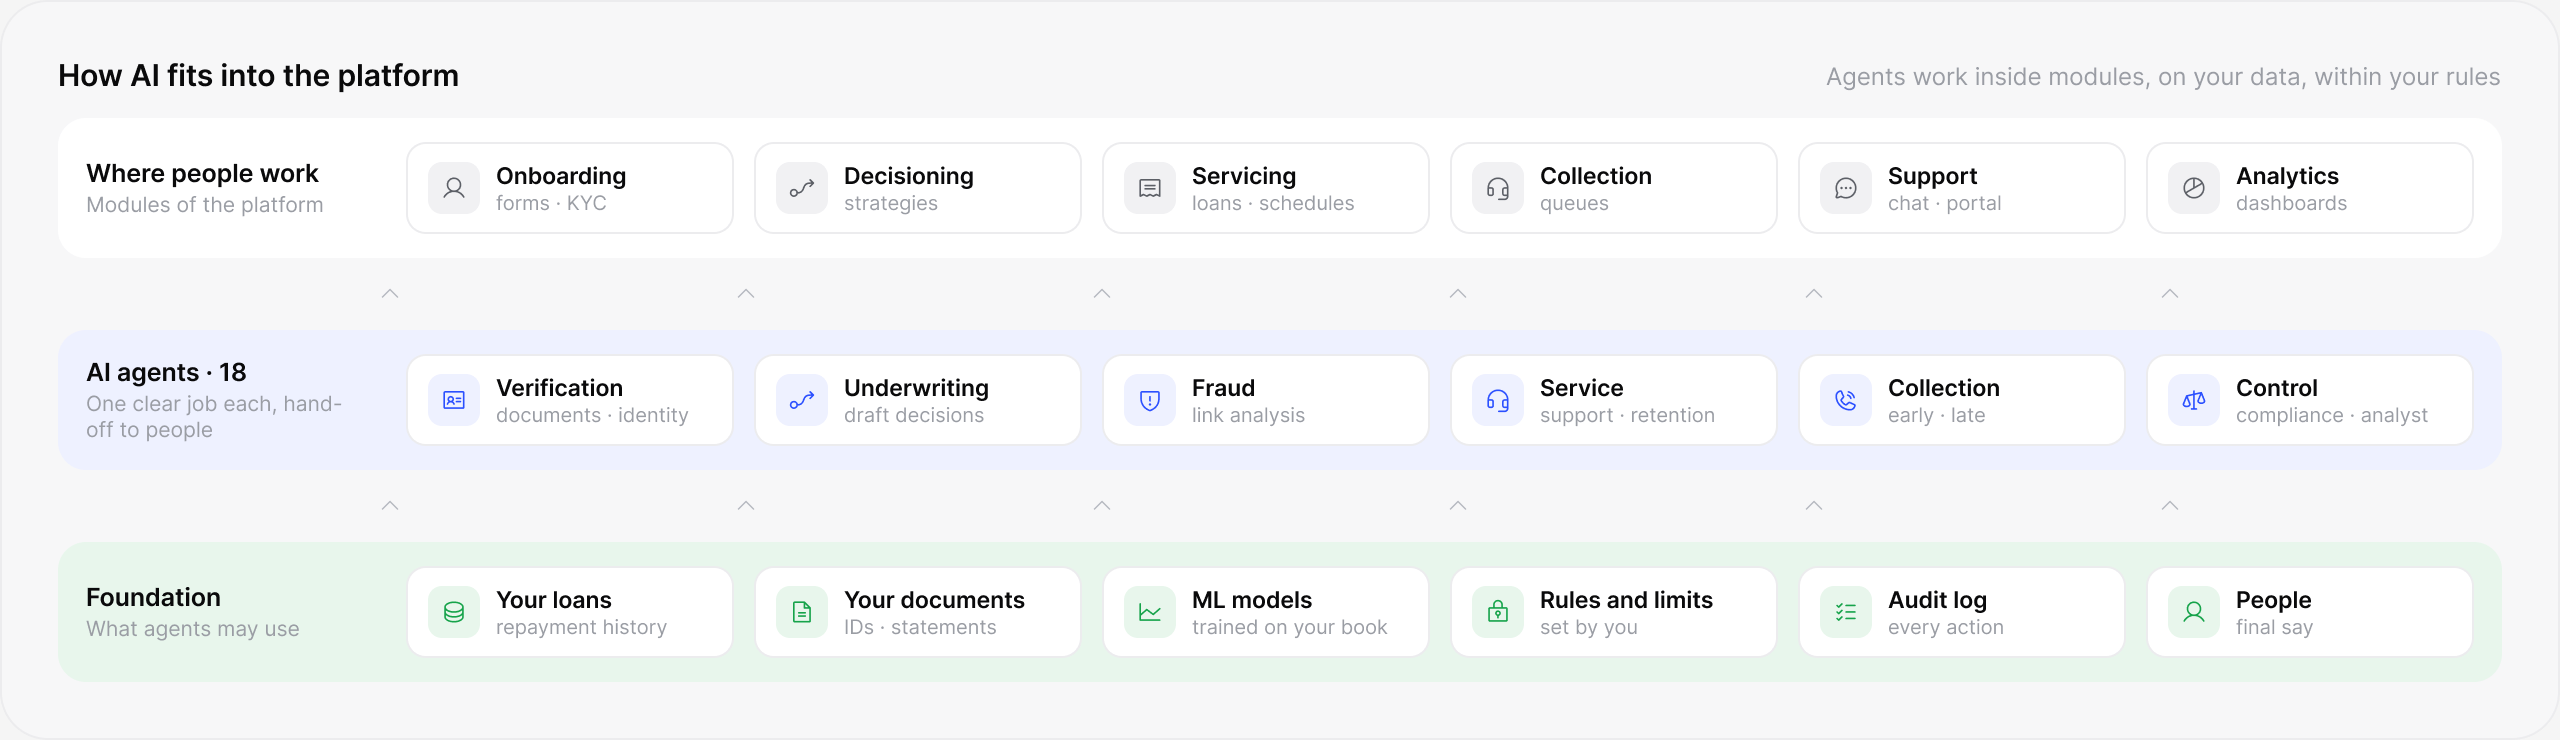This screenshot has width=2560, height=740.
Task: Click the "forms · KYC" subtitle
Action: pyautogui.click(x=551, y=203)
